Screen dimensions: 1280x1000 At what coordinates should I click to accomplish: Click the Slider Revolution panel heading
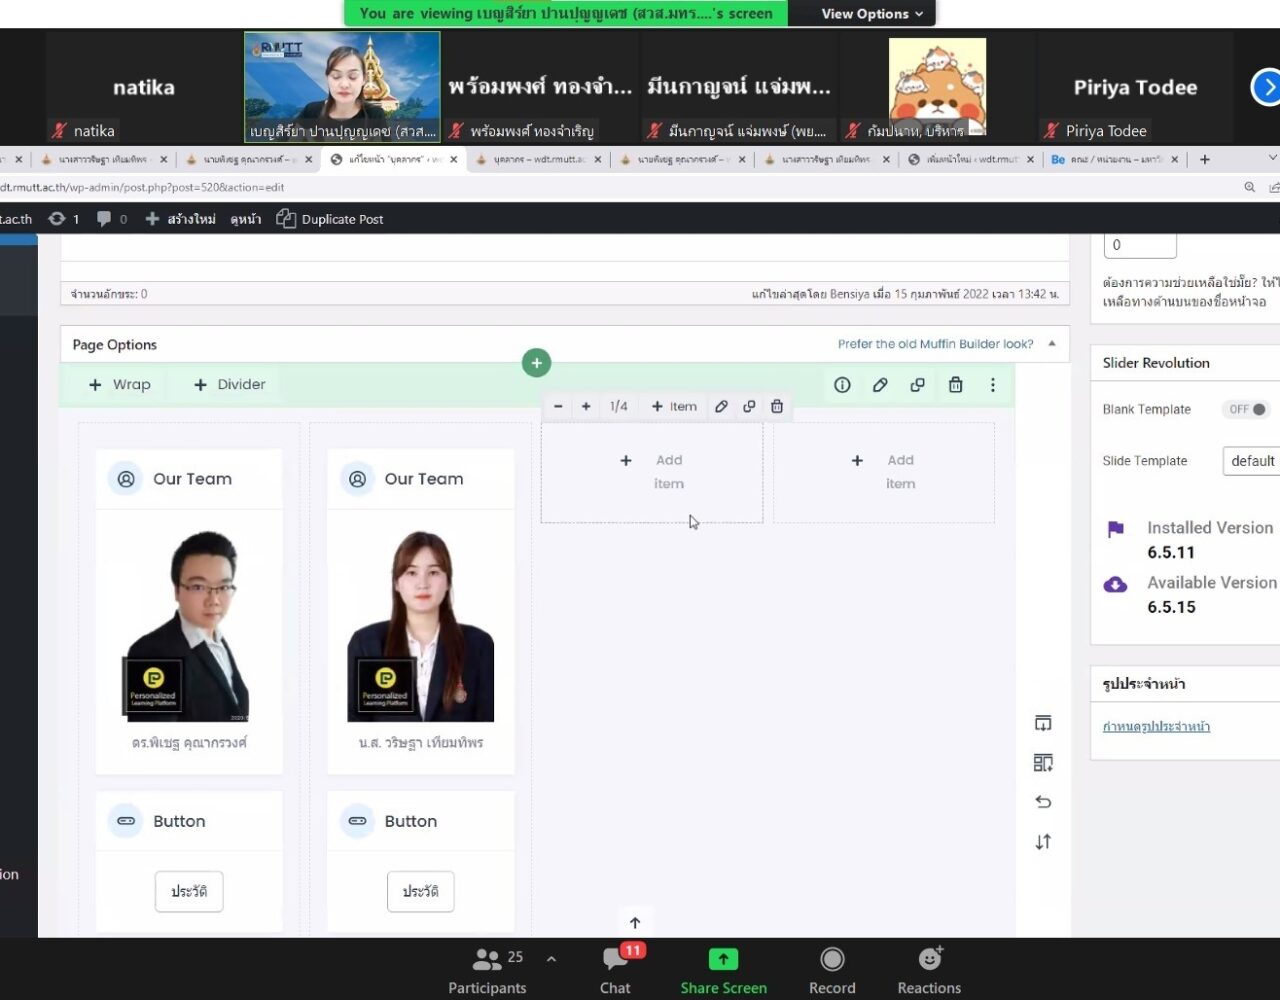[1156, 363]
